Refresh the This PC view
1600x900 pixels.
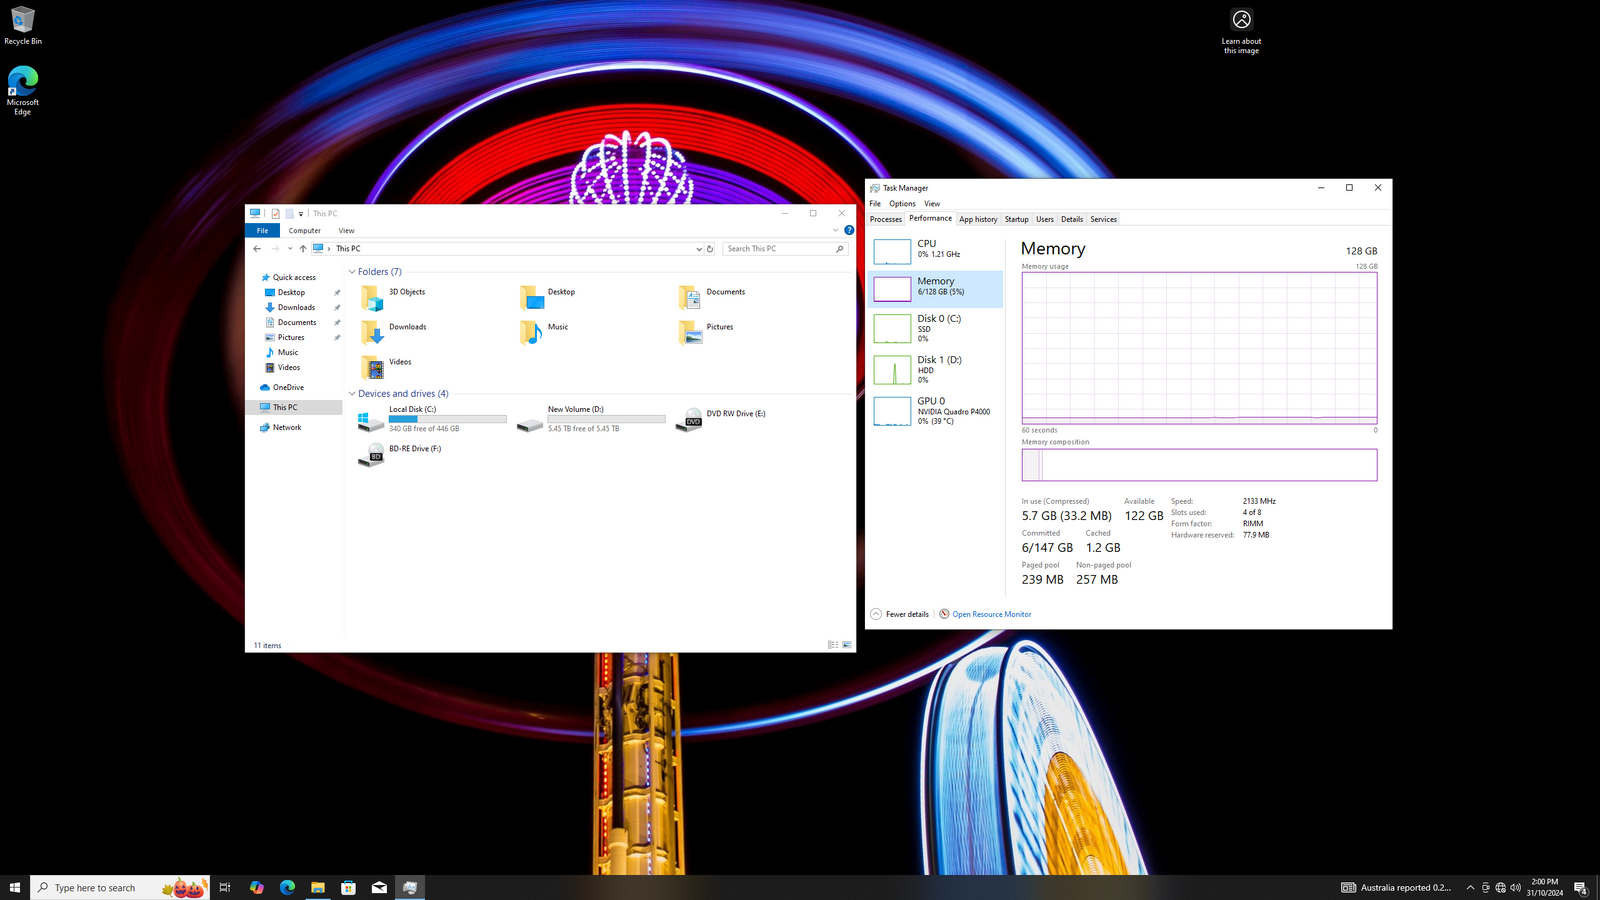click(x=710, y=249)
